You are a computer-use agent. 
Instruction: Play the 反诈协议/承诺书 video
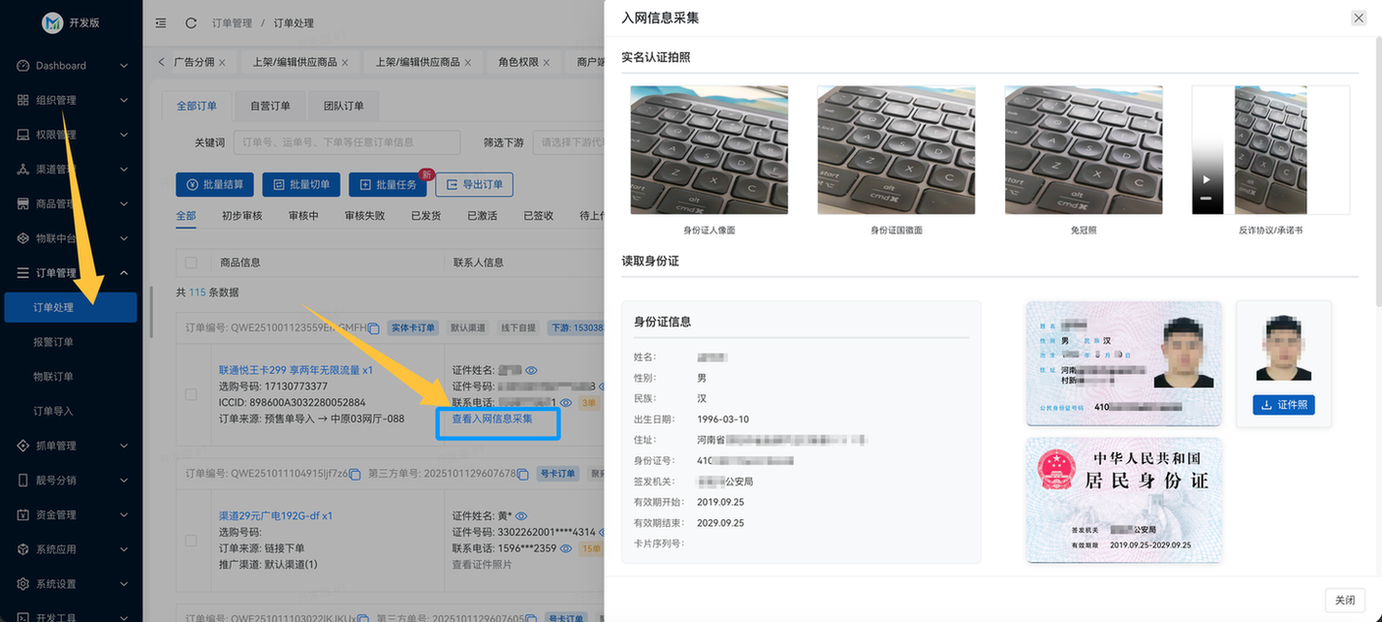(x=1206, y=180)
